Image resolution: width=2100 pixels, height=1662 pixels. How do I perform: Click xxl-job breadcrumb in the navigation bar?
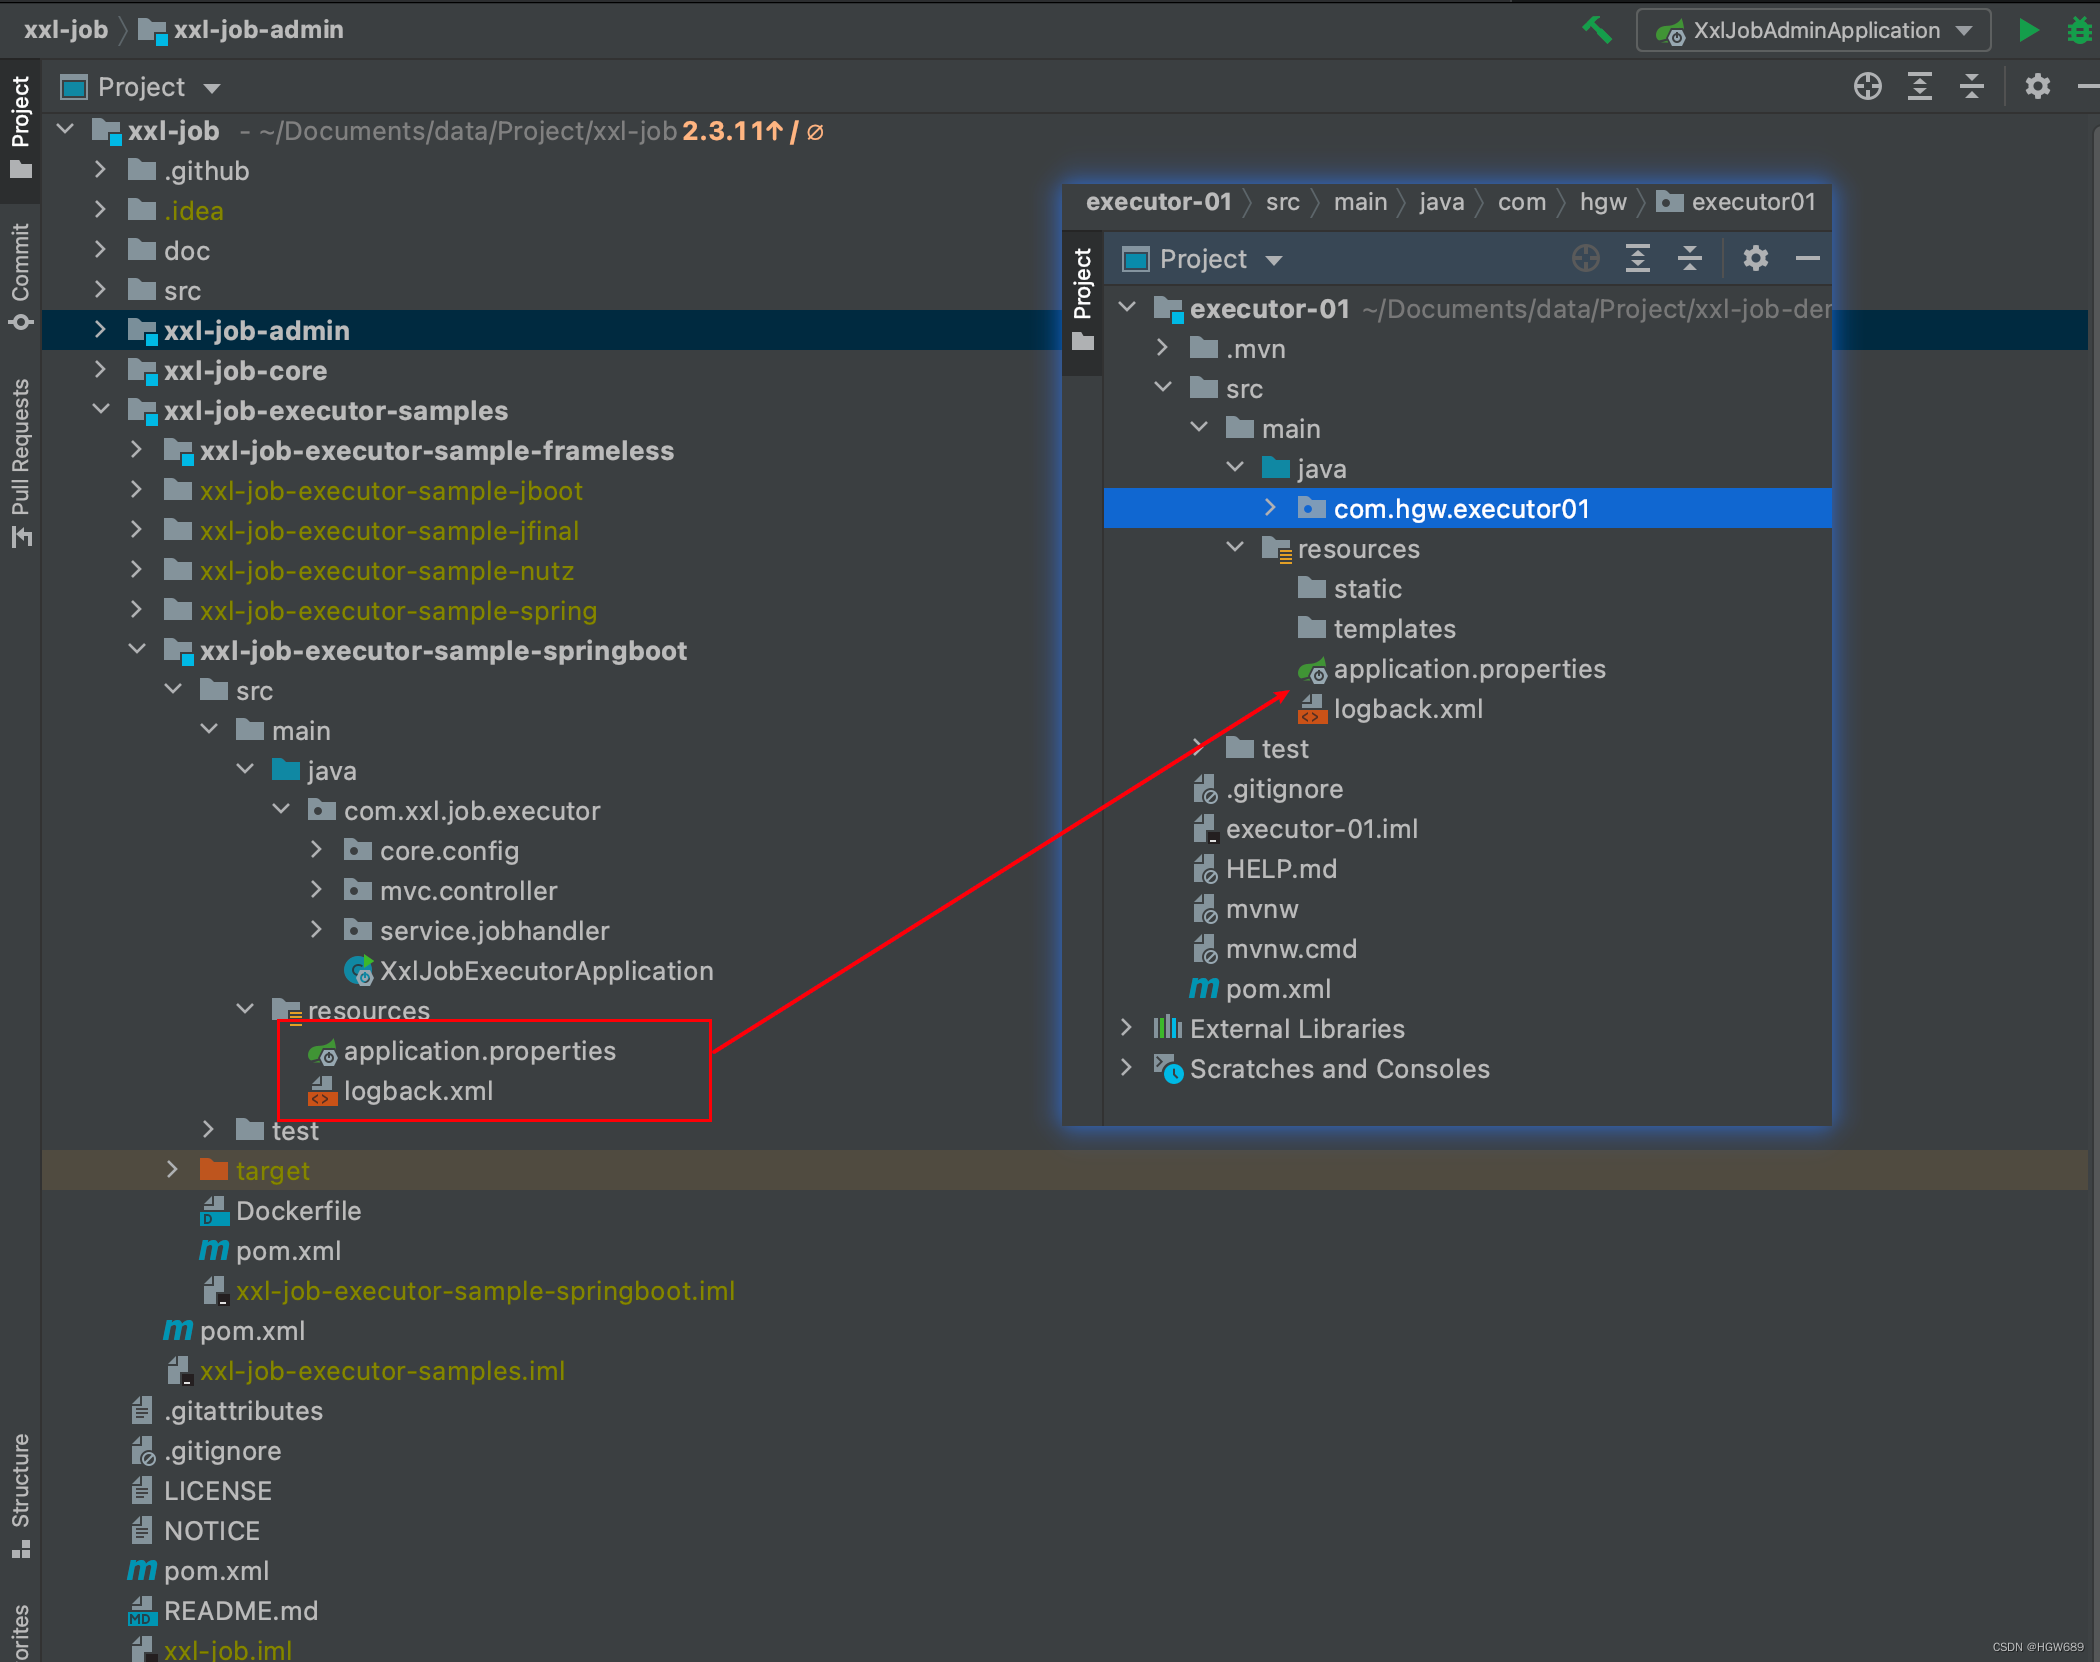[65, 30]
